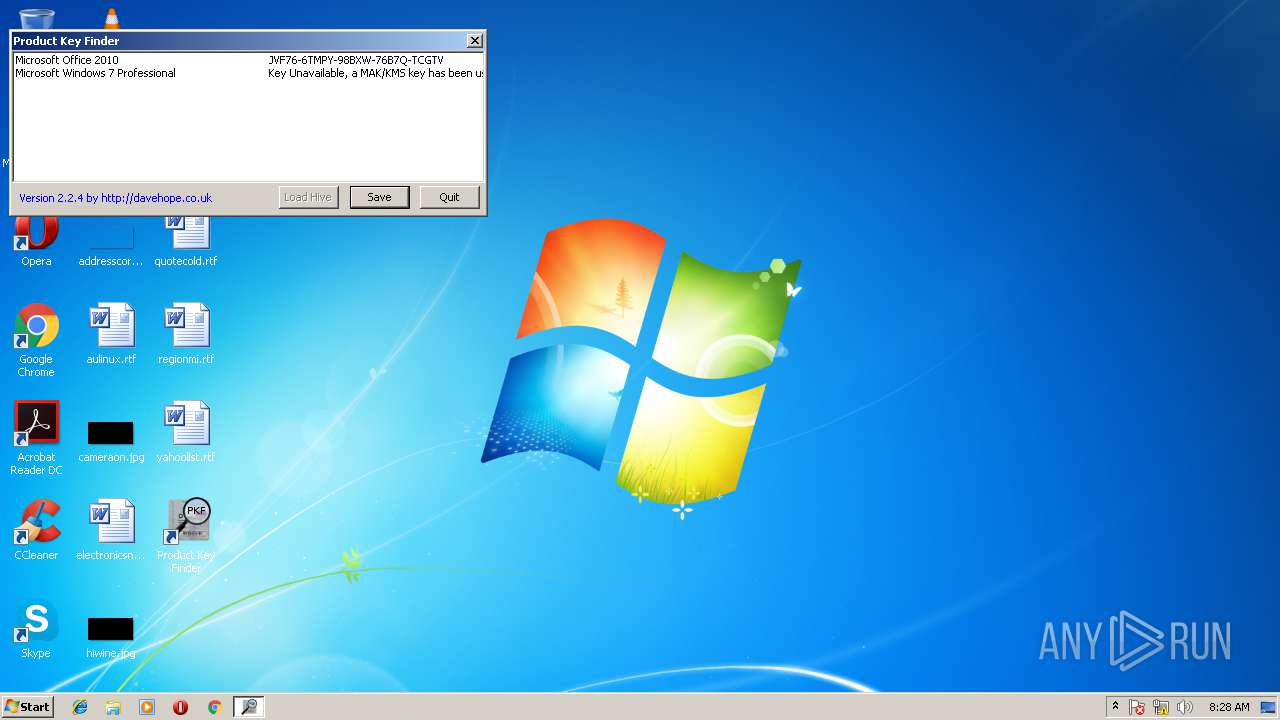
Task: Show hidden system tray icons
Action: click(1115, 707)
